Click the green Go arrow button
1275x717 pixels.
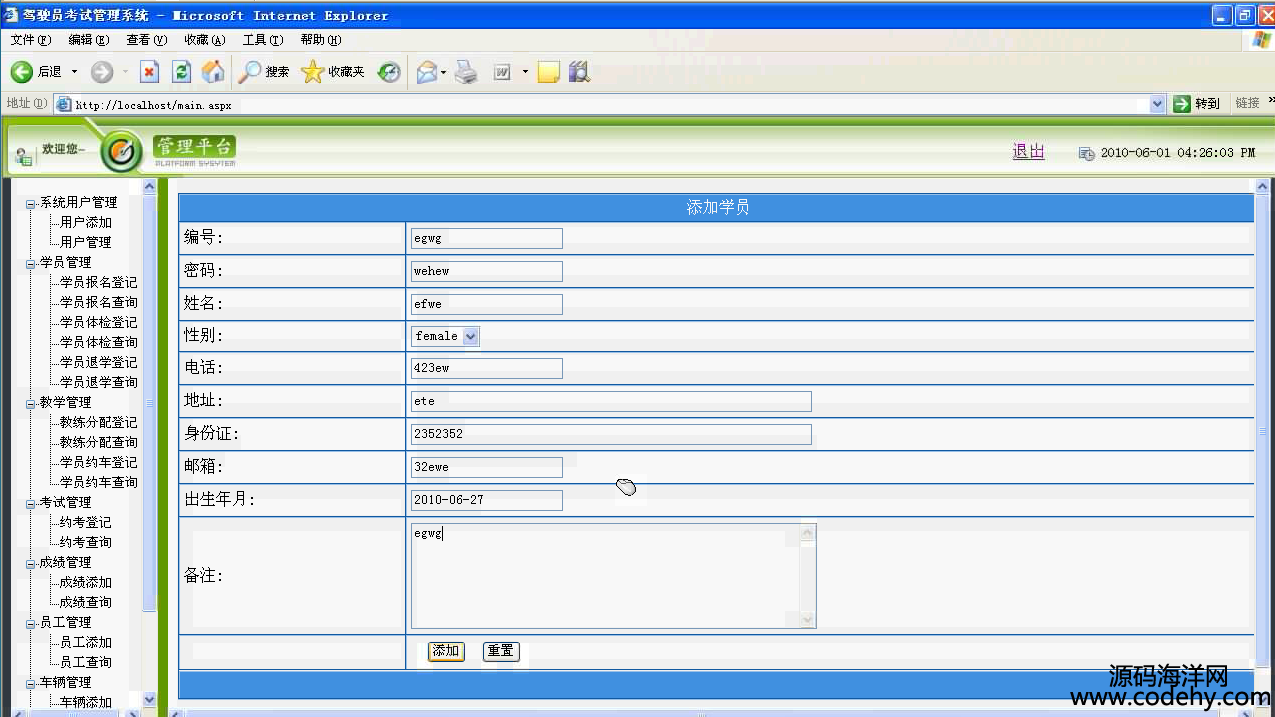[1182, 104]
